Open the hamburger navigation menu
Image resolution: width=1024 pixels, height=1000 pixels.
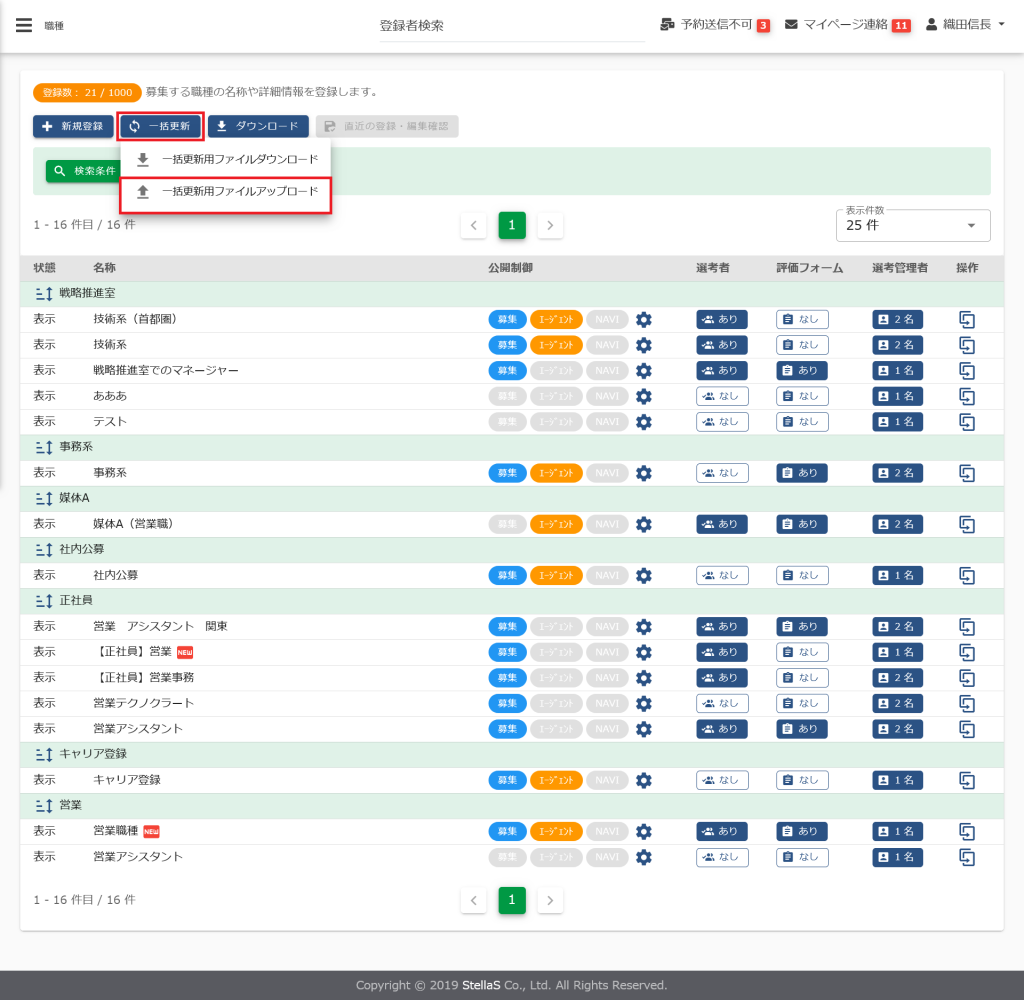[x=24, y=26]
